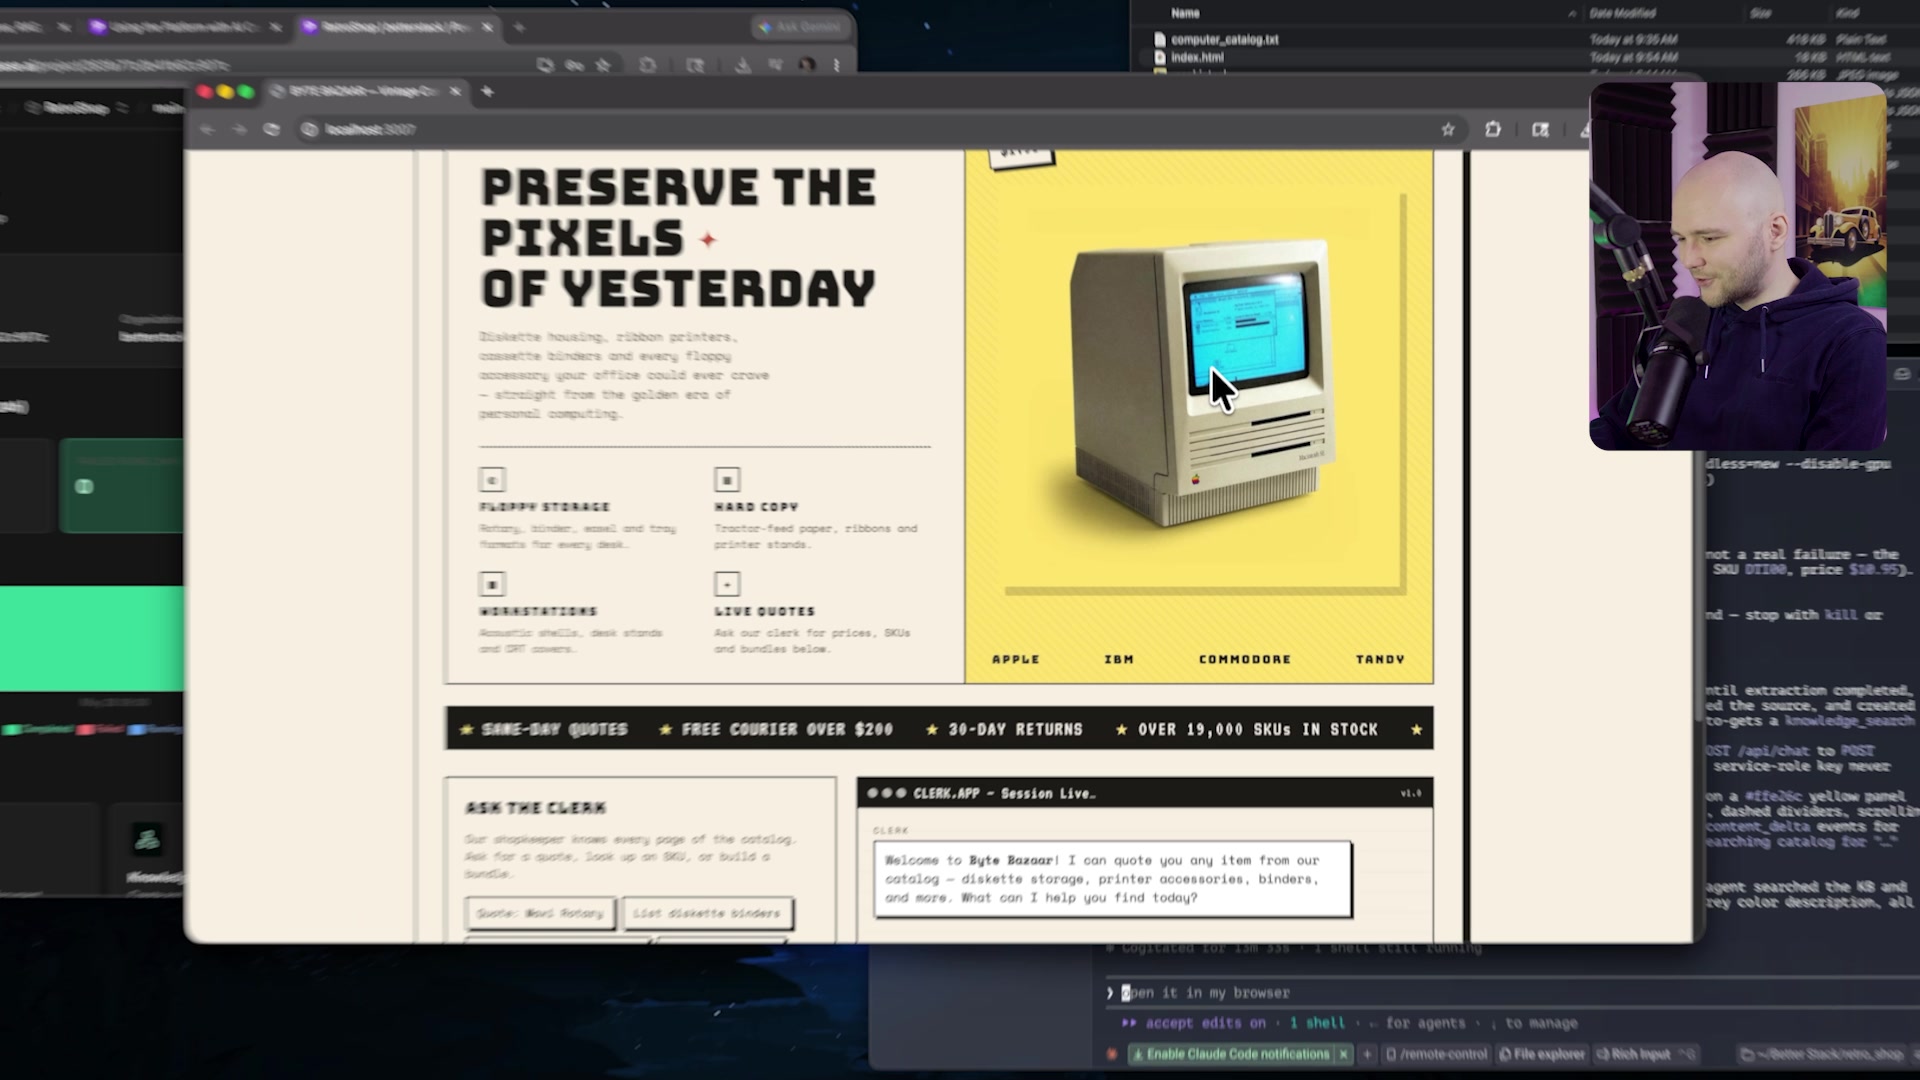Open new tab in background browser

coord(519,27)
